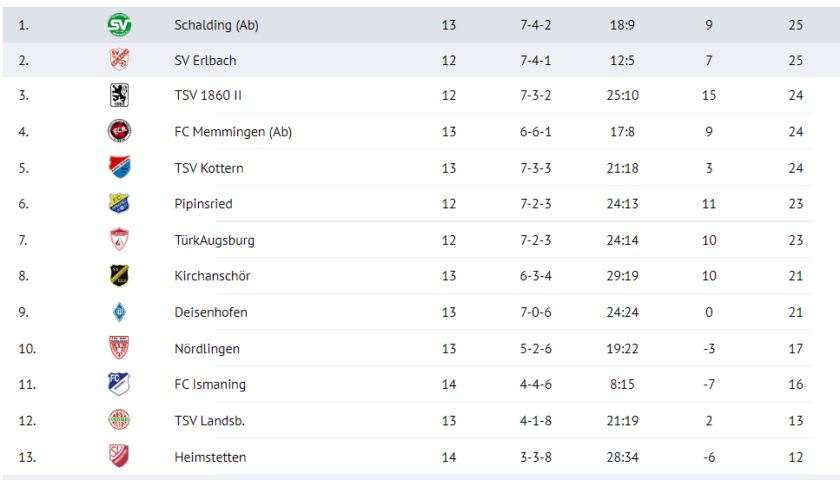Select the Deisenhofen team name

211,312
